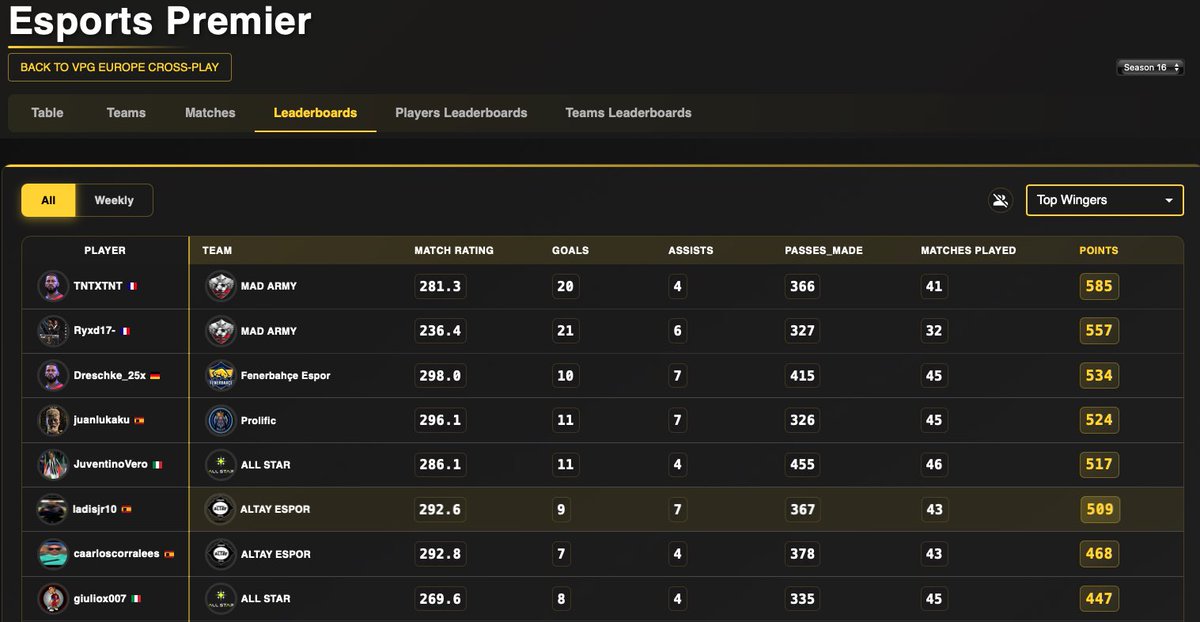1200x622 pixels.
Task: Click giuliox007 player avatar
Action: coord(53,598)
